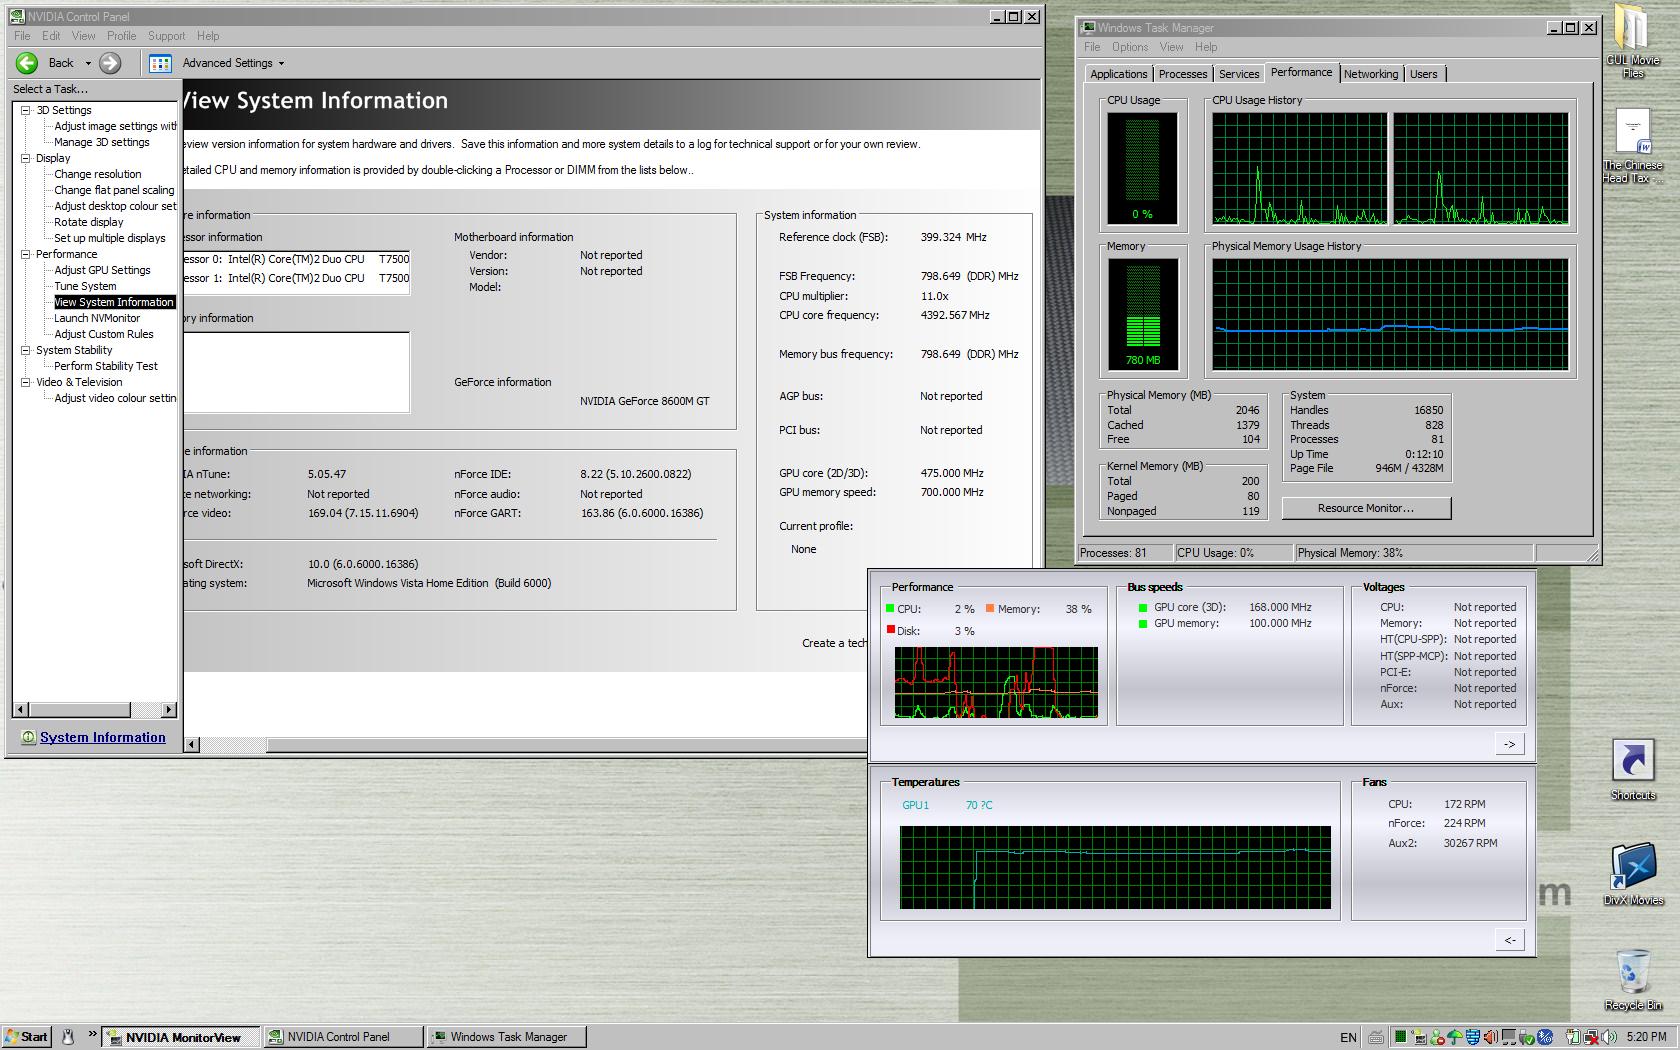
Task: Click the NVIDIA Control Panel taskbar button
Action: point(343,1037)
